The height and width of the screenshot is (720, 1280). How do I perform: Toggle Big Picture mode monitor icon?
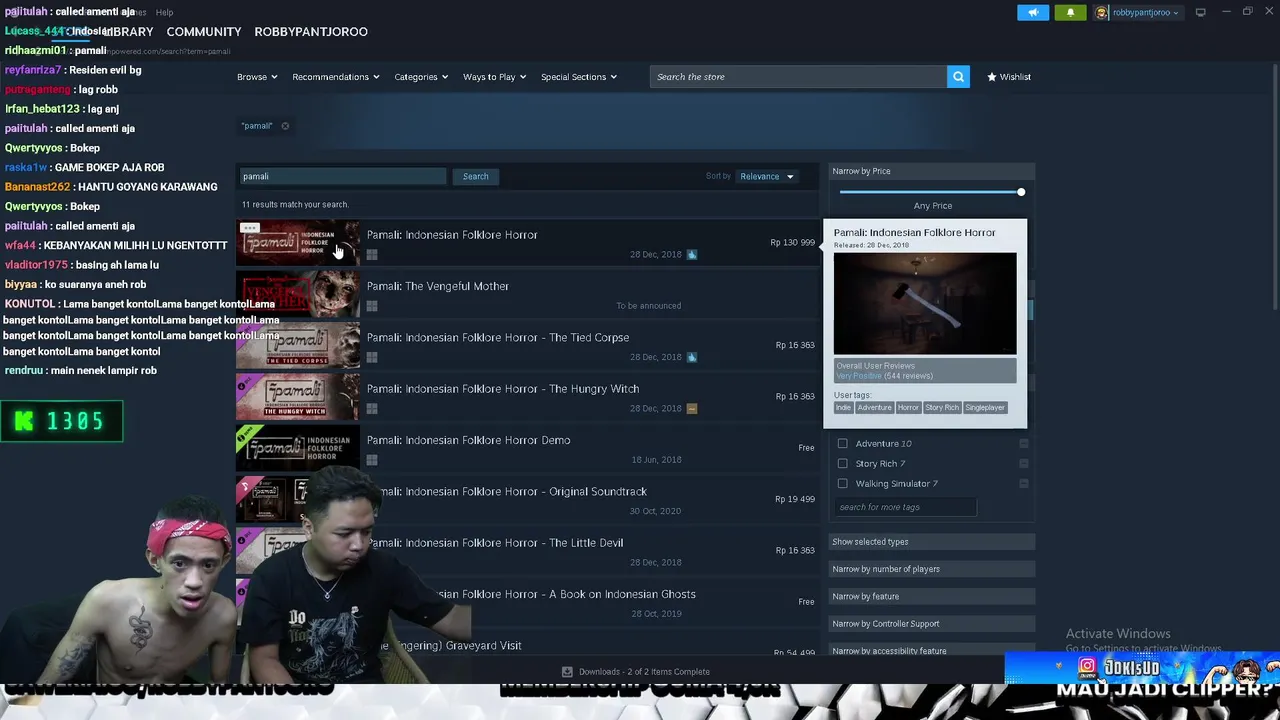[1200, 12]
